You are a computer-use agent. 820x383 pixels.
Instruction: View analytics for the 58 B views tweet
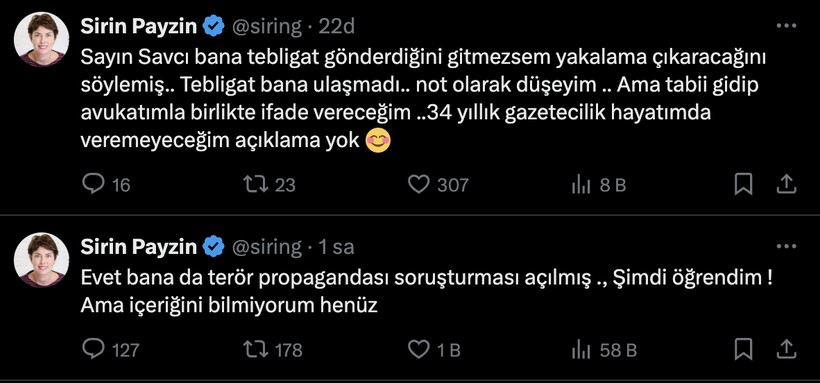click(581, 350)
